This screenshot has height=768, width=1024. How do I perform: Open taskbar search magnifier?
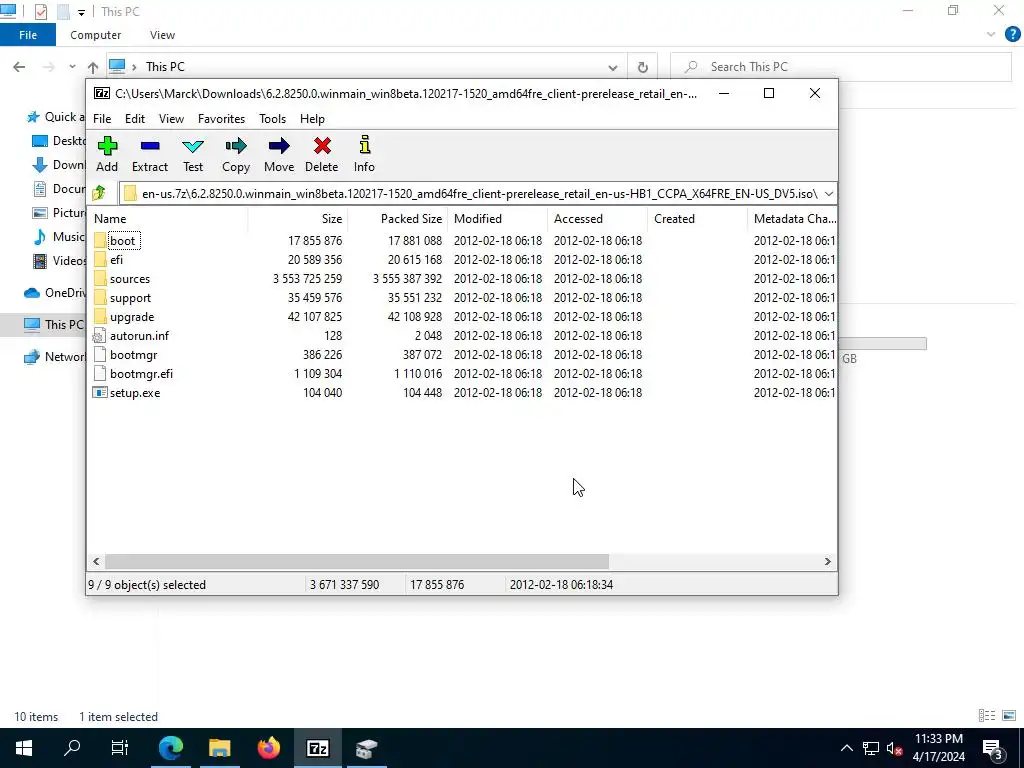(x=72, y=748)
